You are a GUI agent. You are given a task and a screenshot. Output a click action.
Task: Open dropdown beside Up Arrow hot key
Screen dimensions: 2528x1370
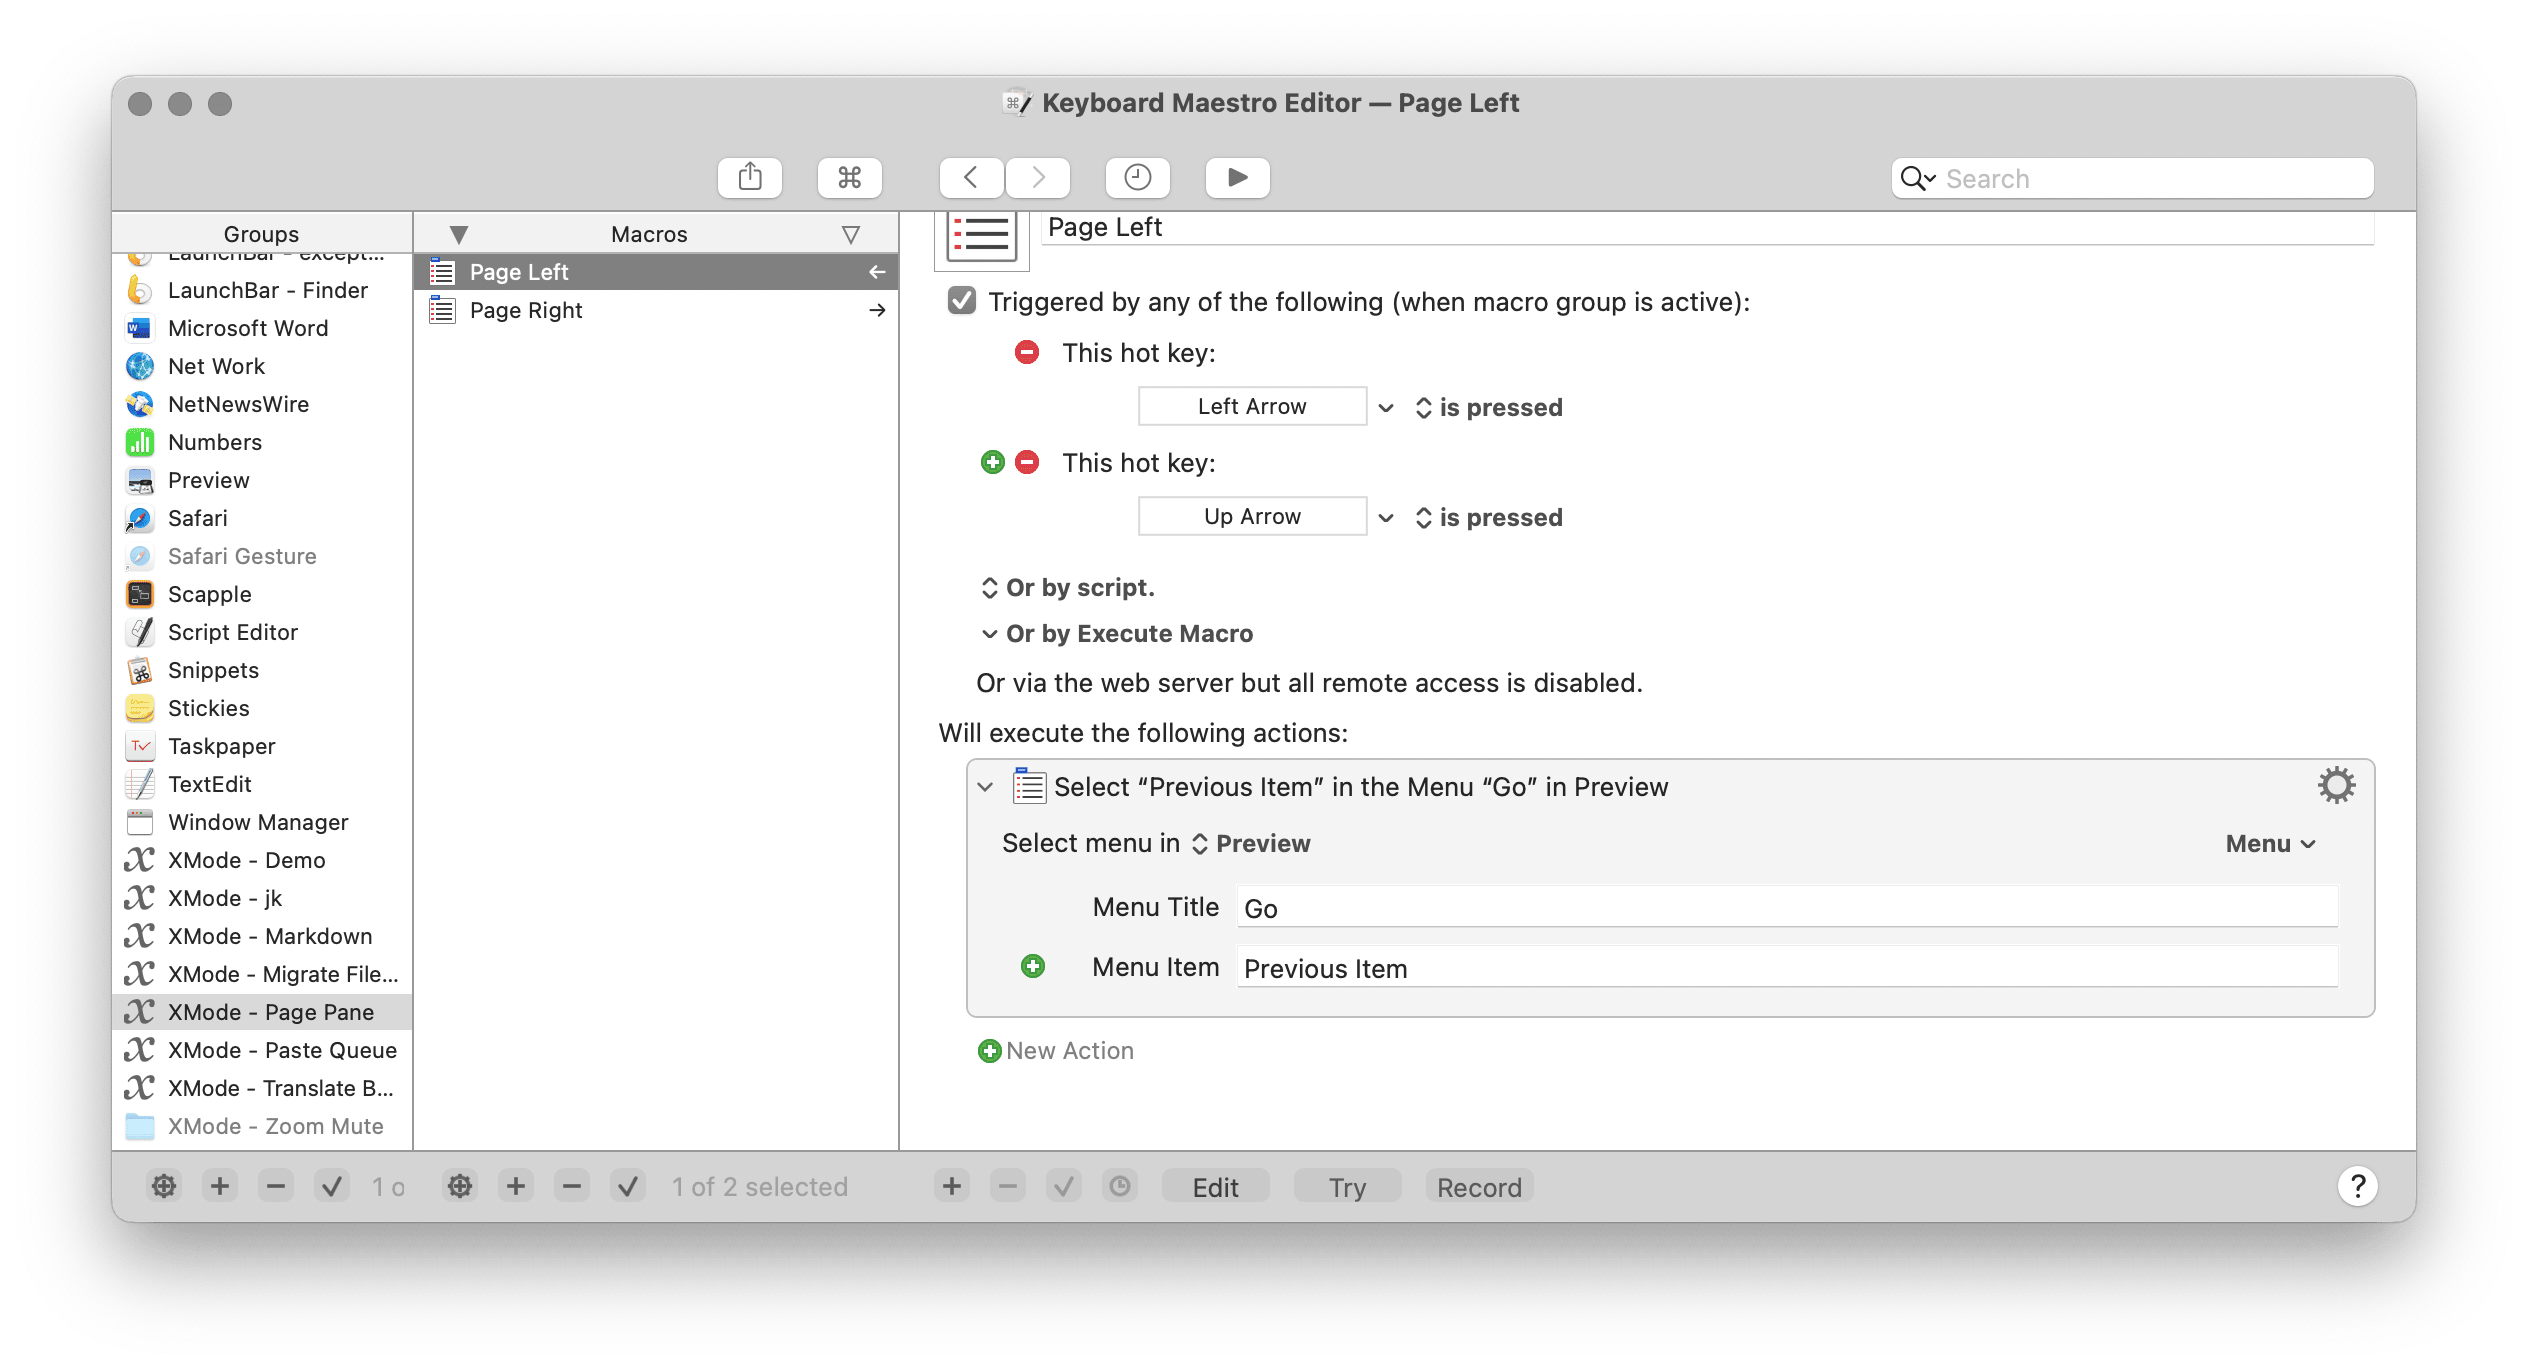click(1386, 517)
